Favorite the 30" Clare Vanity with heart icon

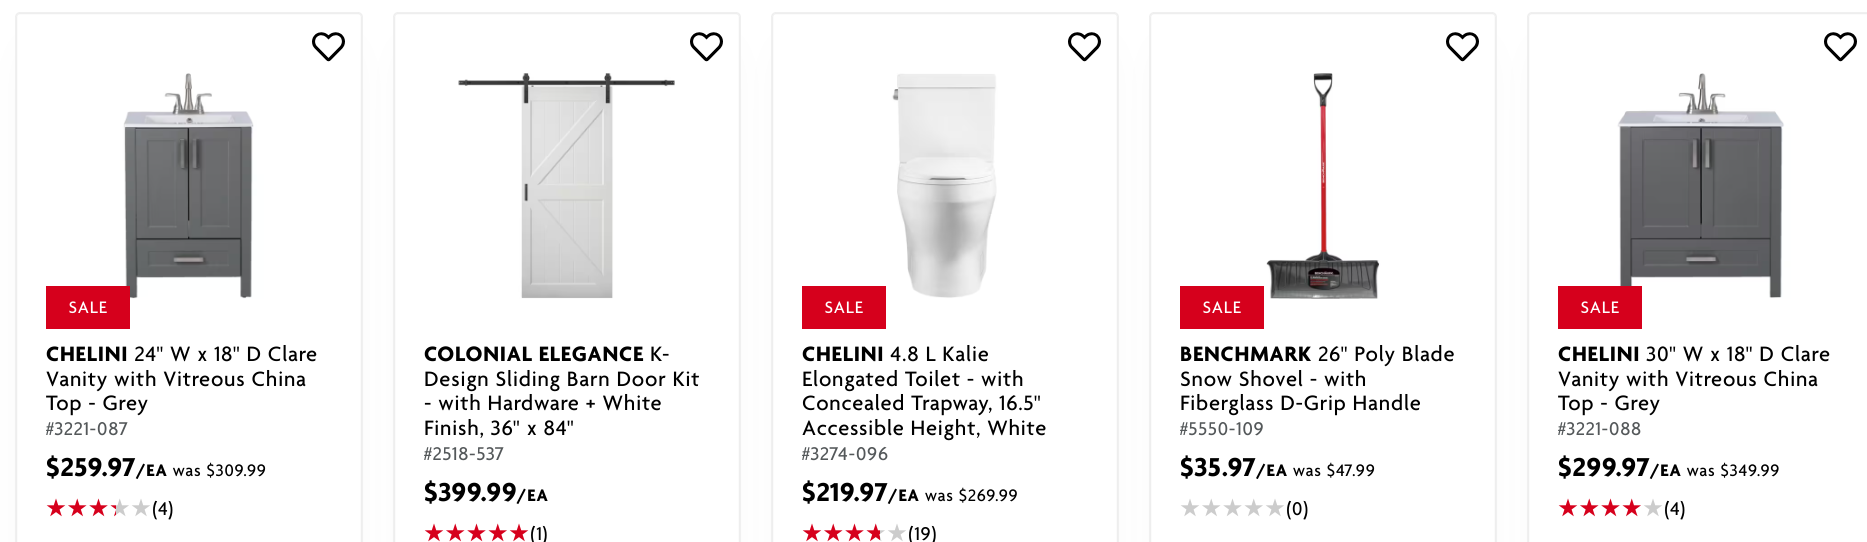point(1840,46)
